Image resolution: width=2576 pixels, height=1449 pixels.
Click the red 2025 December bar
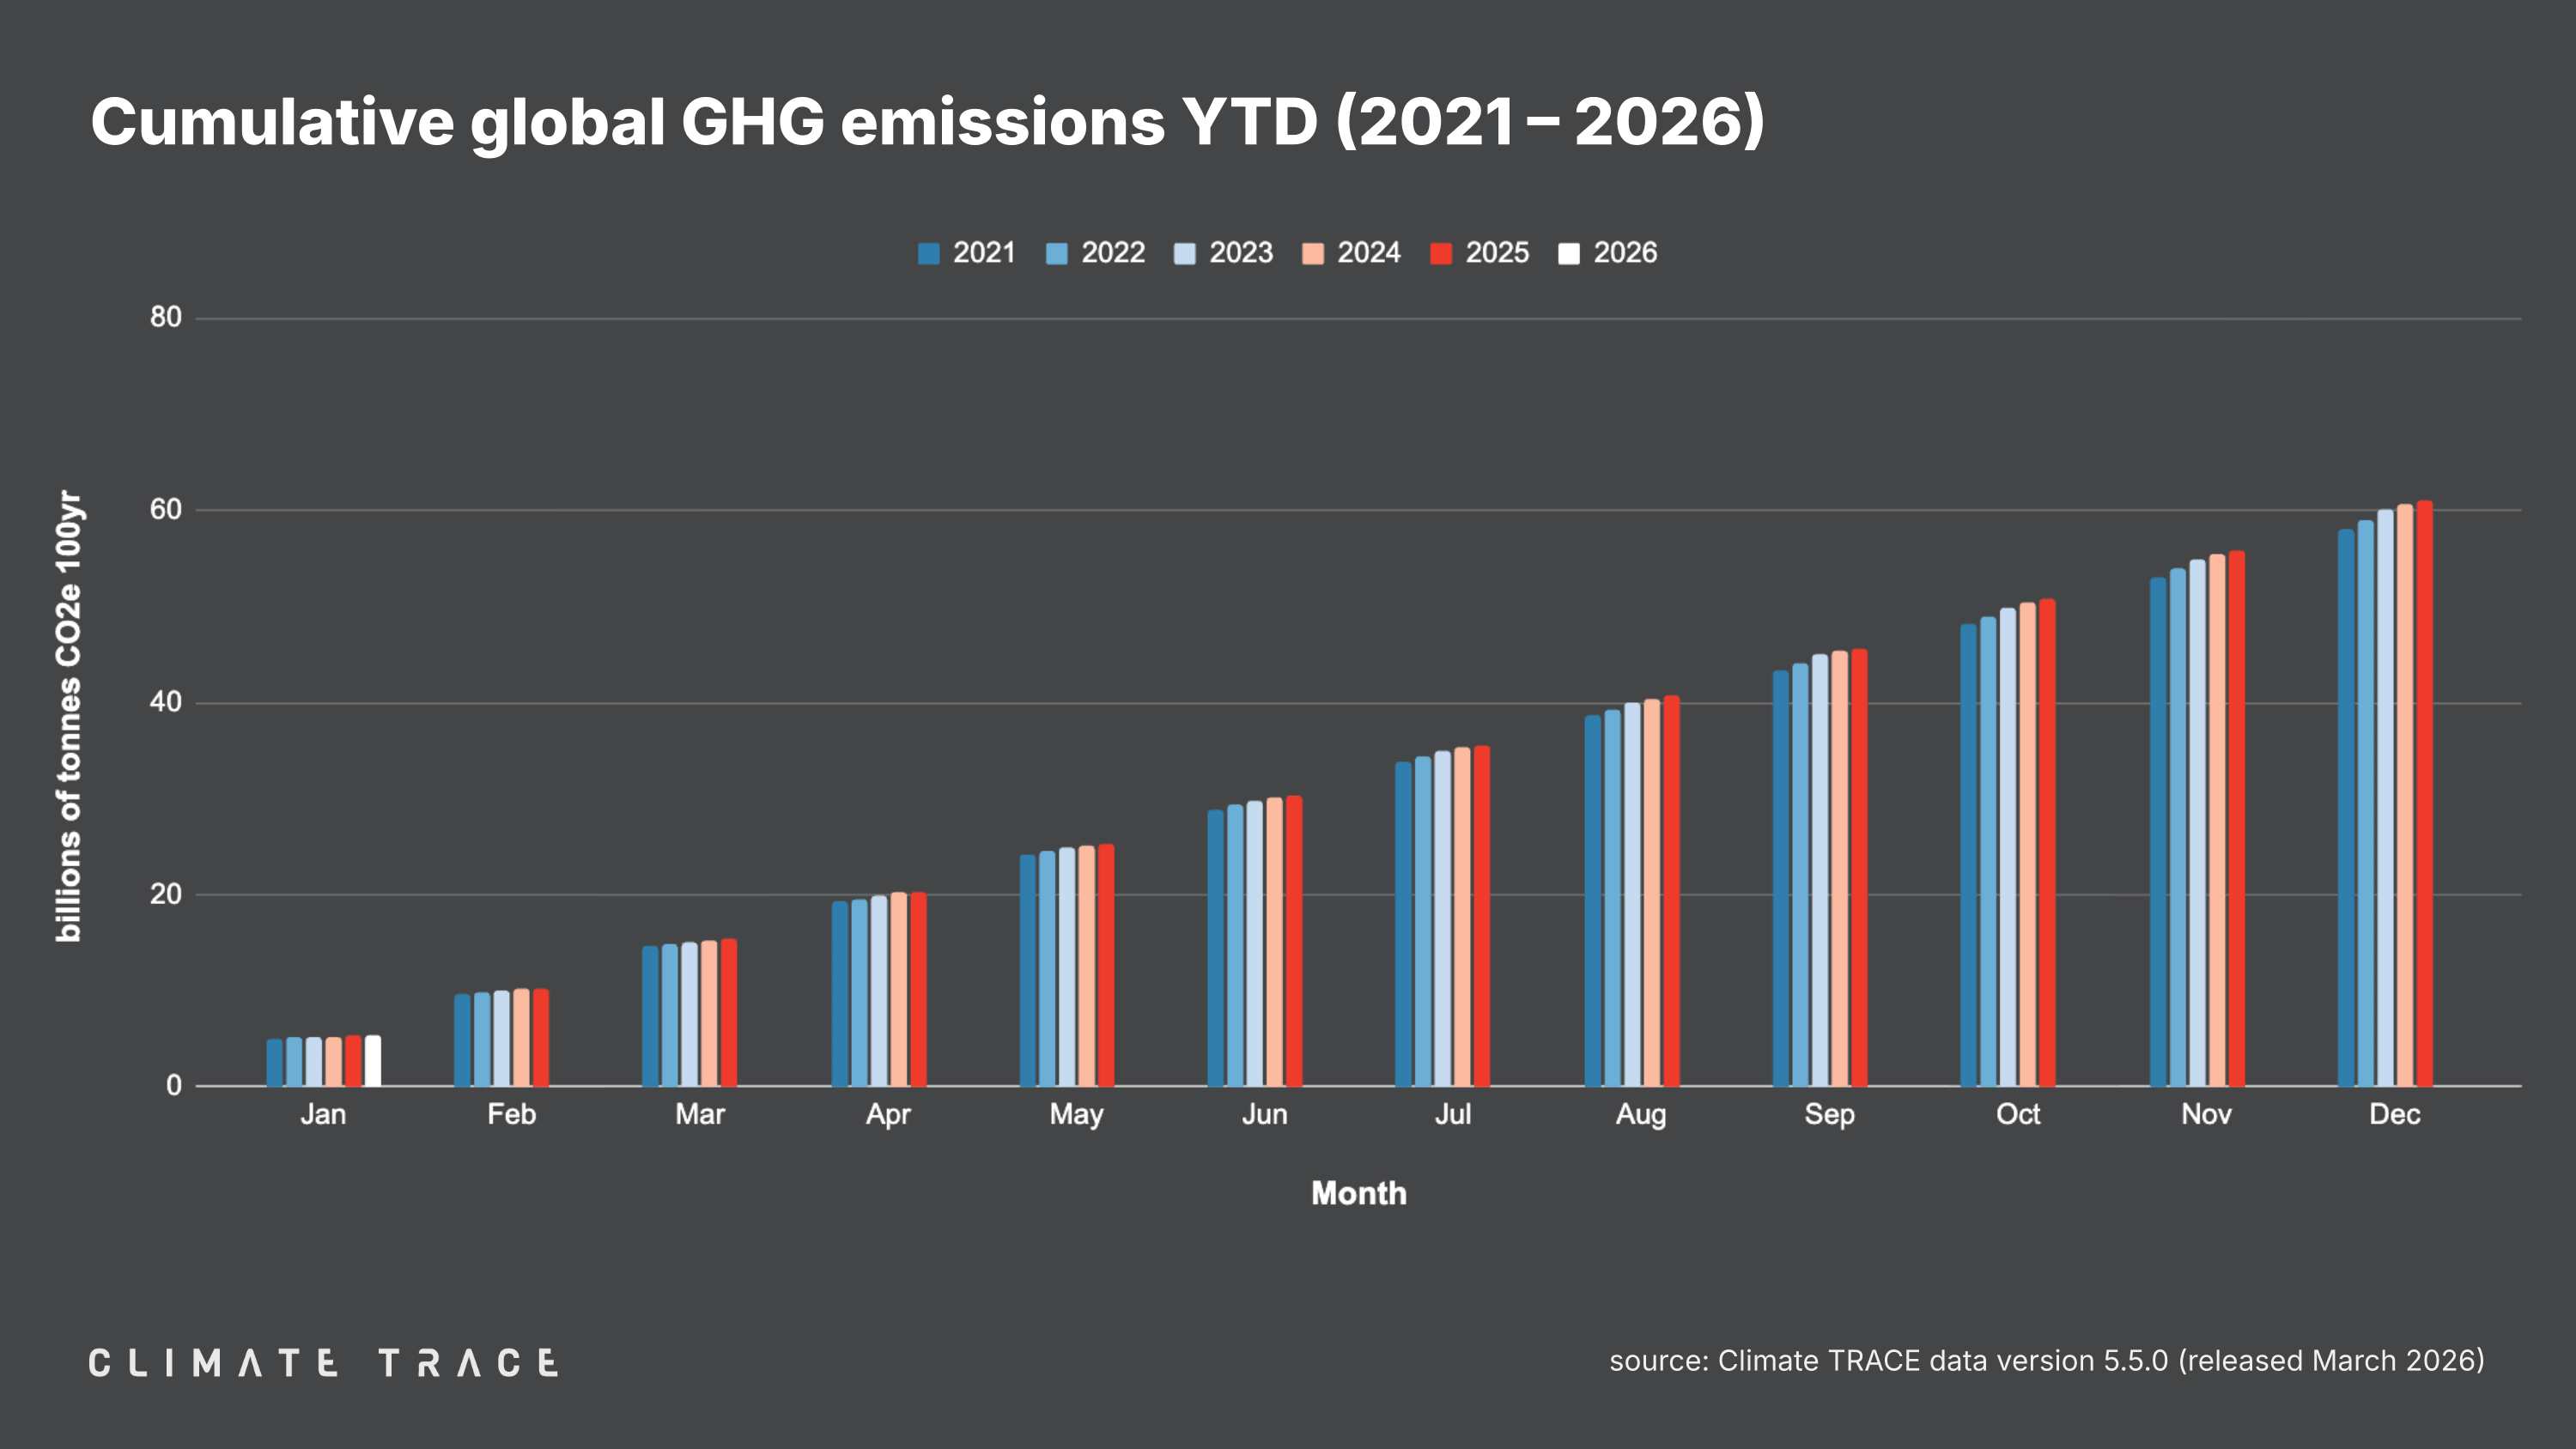coord(2424,795)
